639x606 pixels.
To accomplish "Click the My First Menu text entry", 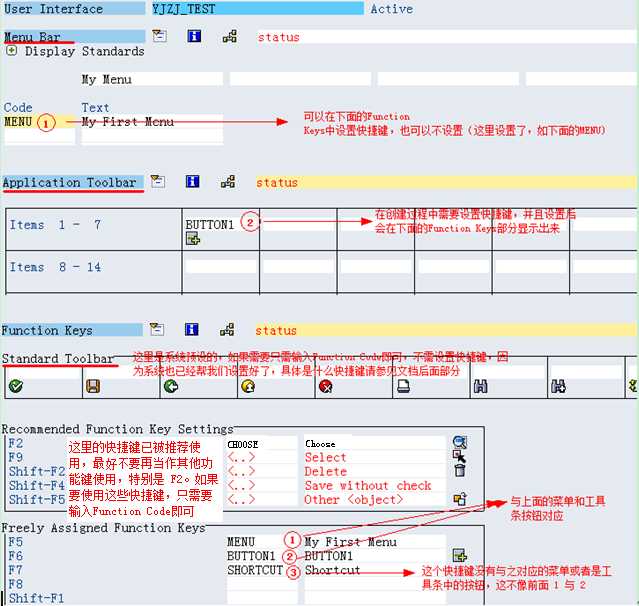I will coord(150,122).
